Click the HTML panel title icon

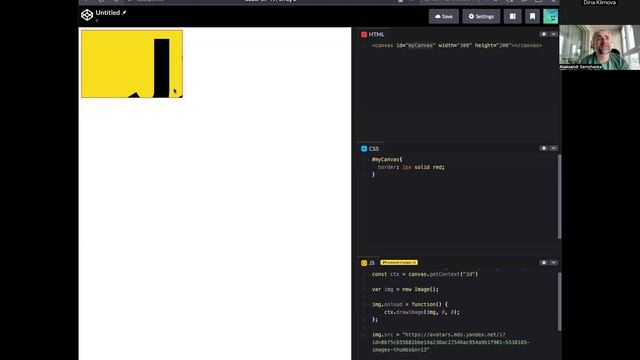pyautogui.click(x=364, y=35)
